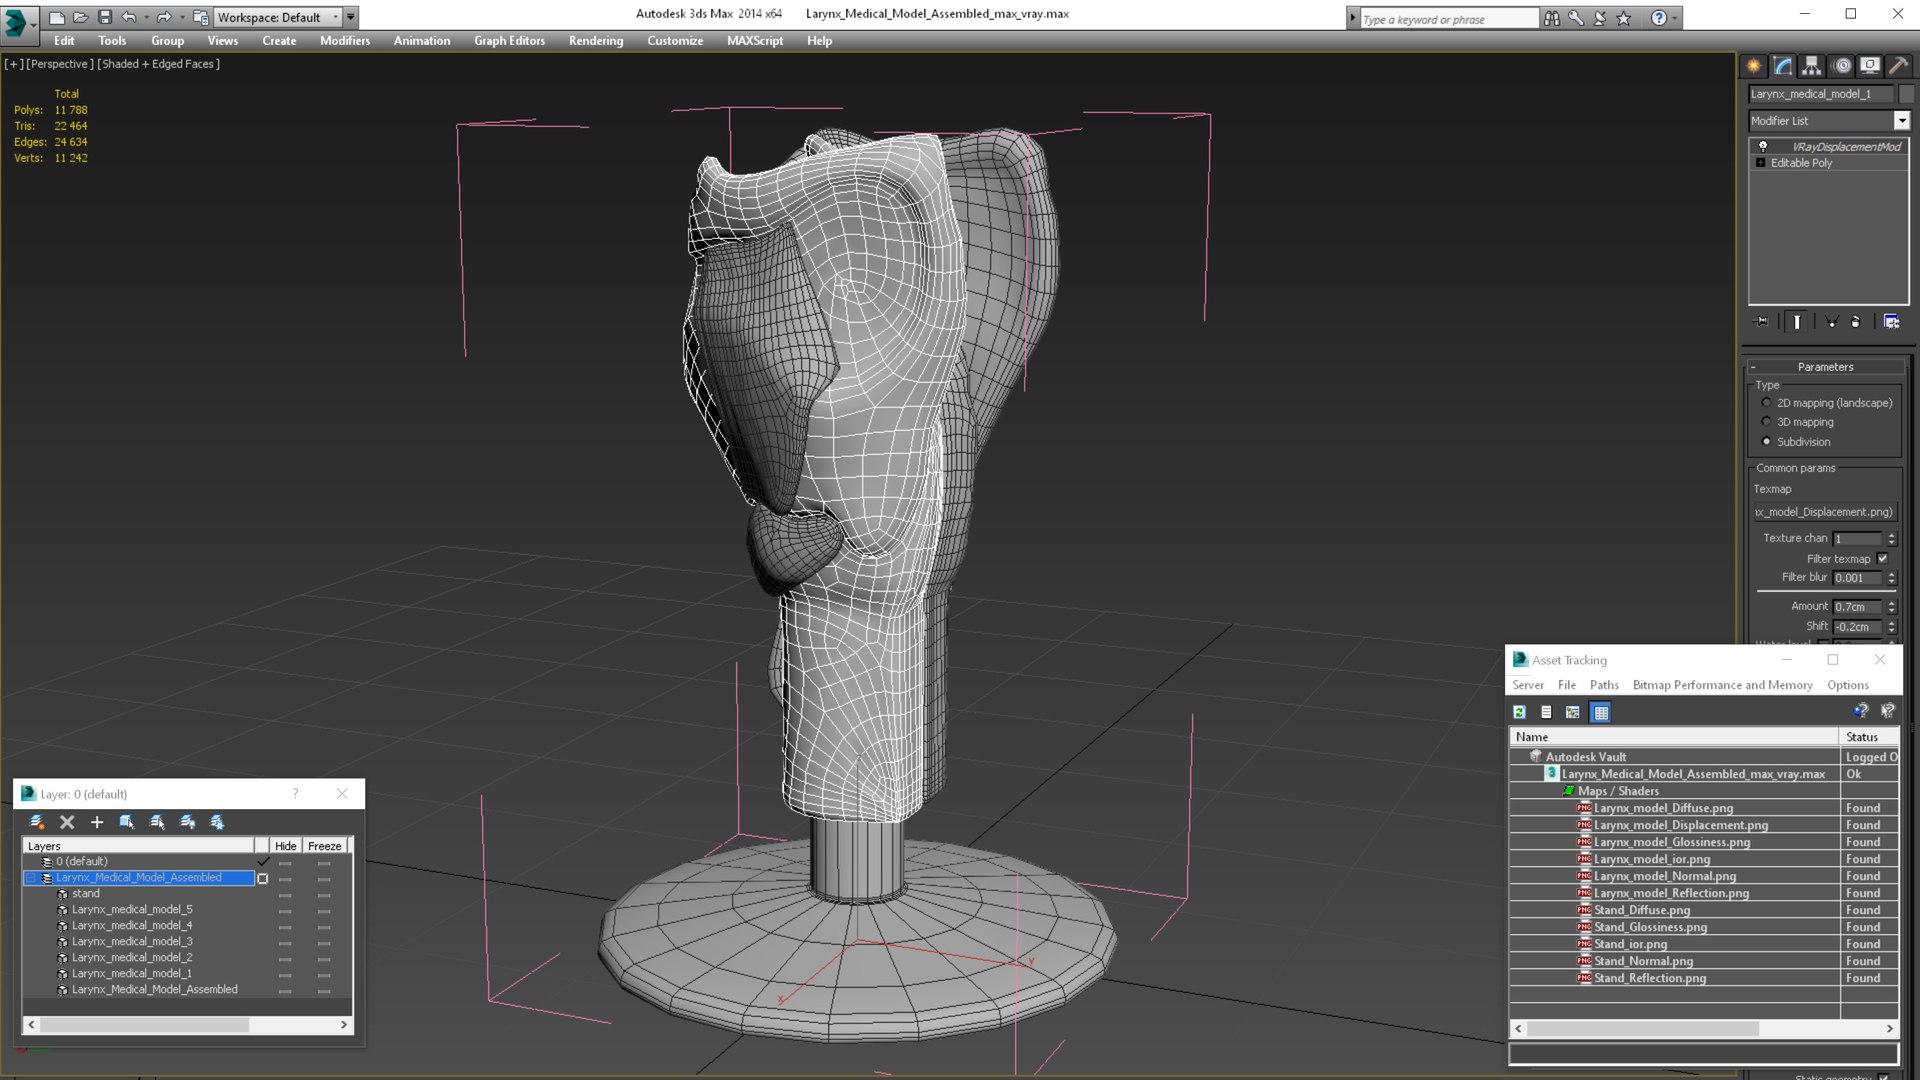Click the Pin Stack icon

[x=1762, y=322]
